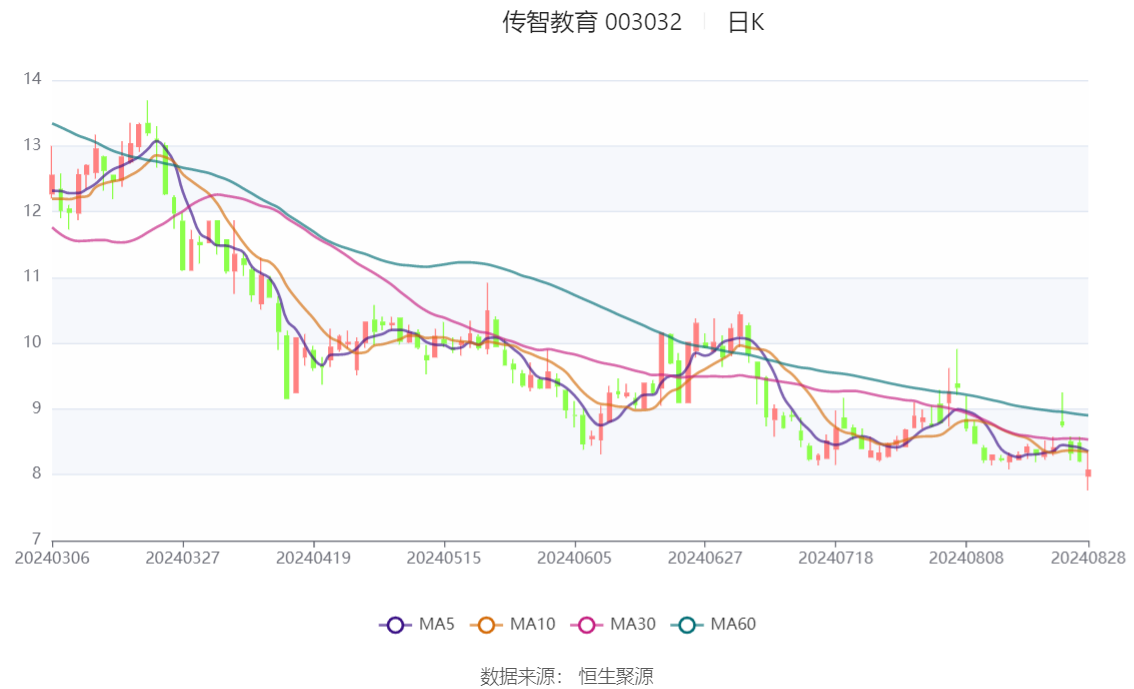Click the y-axis value 14
The height and width of the screenshot is (689, 1134).
tap(33, 79)
